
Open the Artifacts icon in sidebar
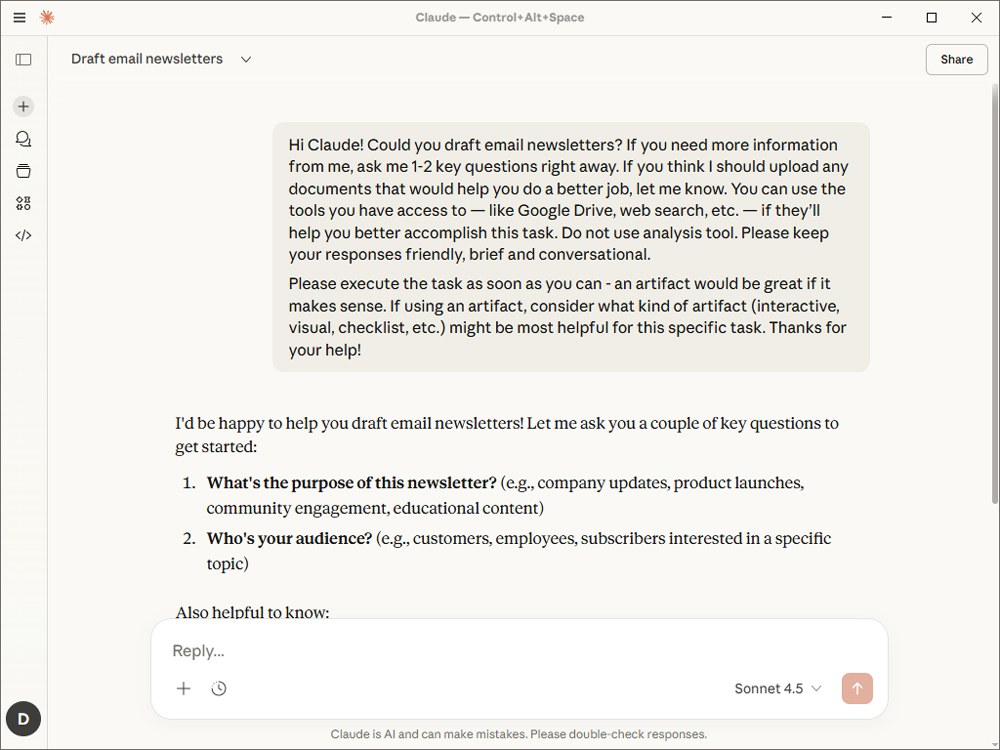point(23,203)
